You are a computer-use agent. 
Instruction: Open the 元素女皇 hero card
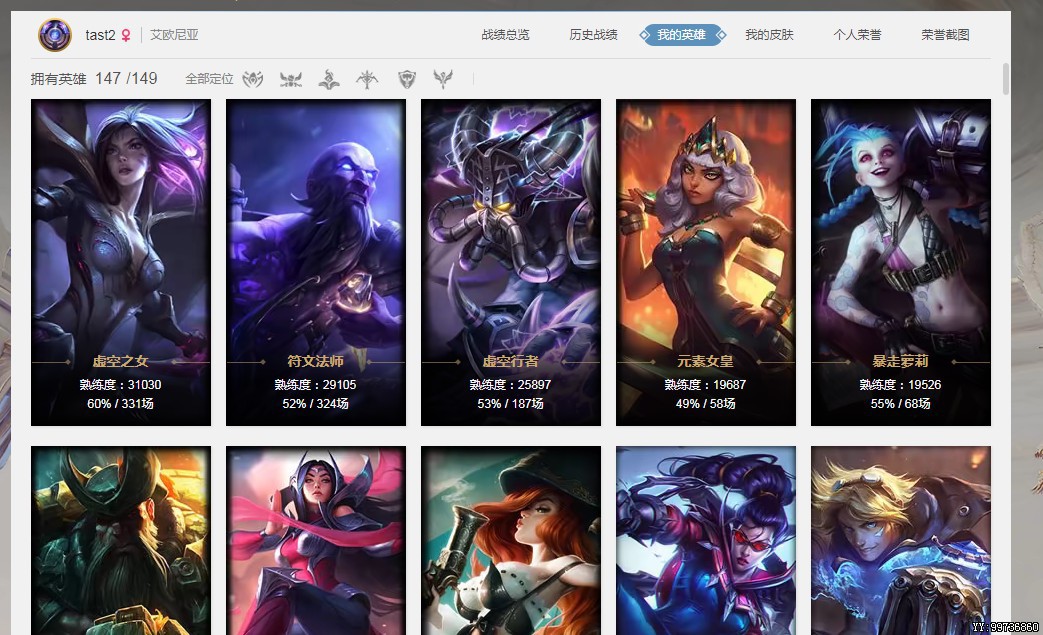point(706,262)
